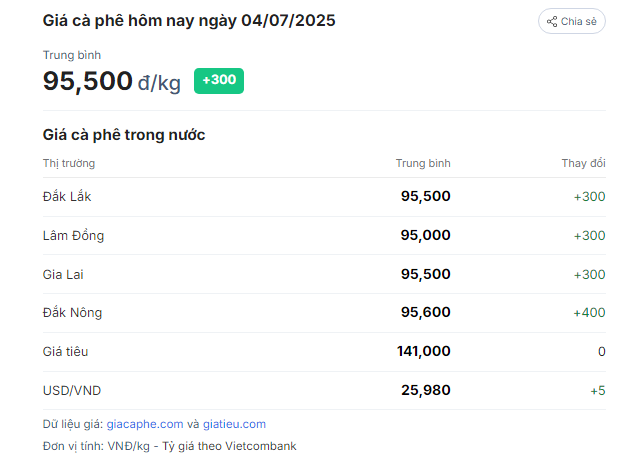Click the large 95,500 average price
The width and height of the screenshot is (635, 469).
coord(87,81)
